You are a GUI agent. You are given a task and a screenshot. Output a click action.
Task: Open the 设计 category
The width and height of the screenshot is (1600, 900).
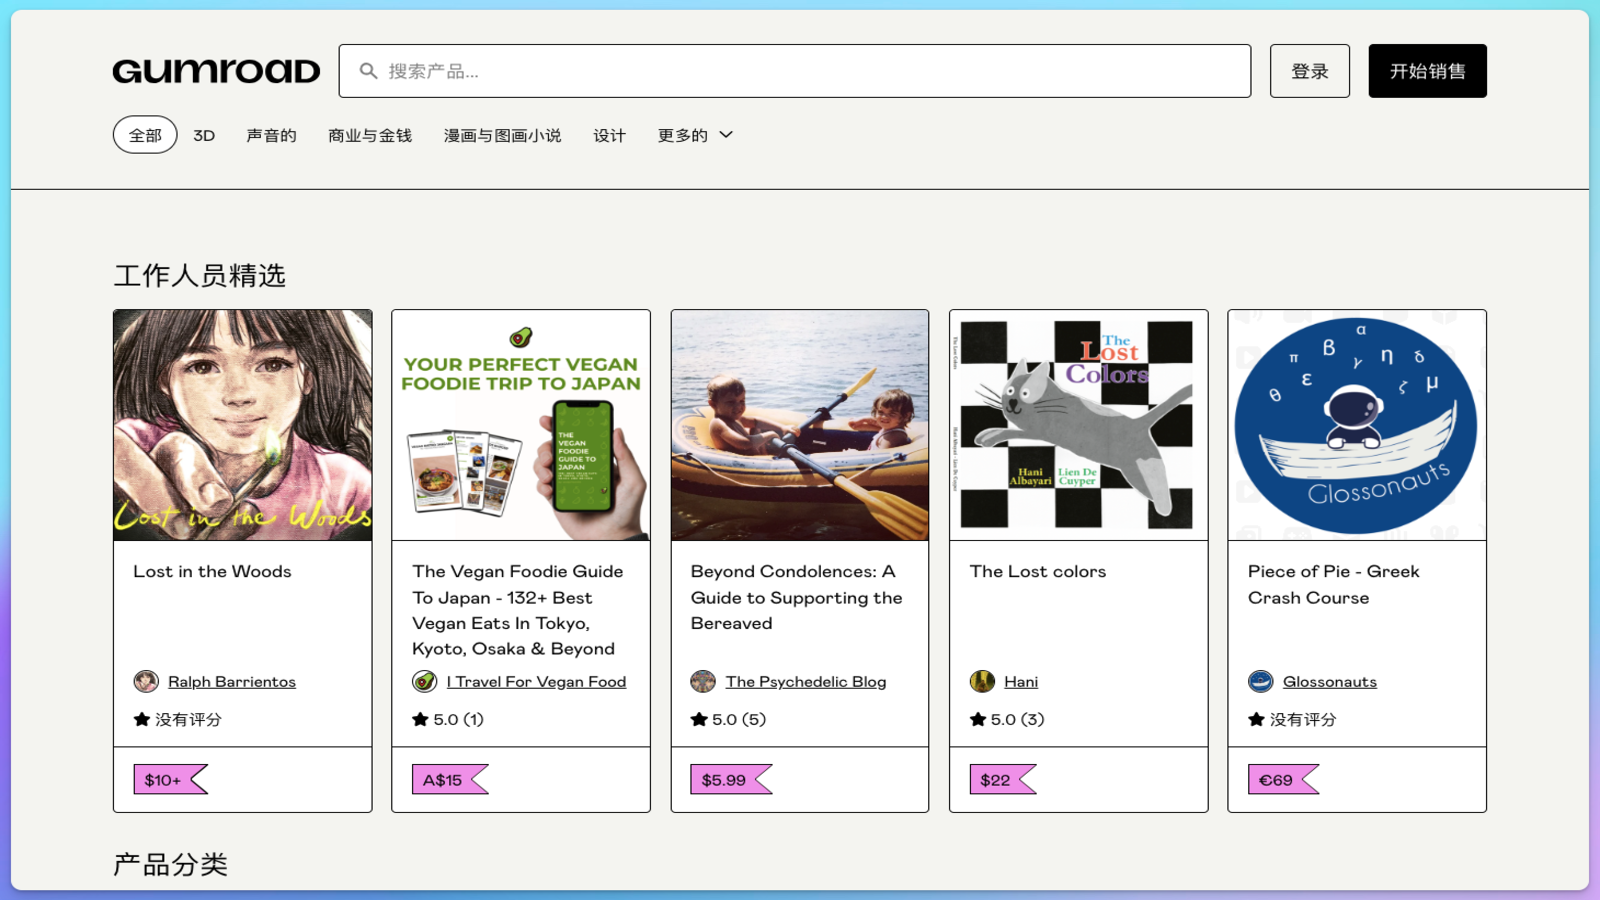[609, 135]
